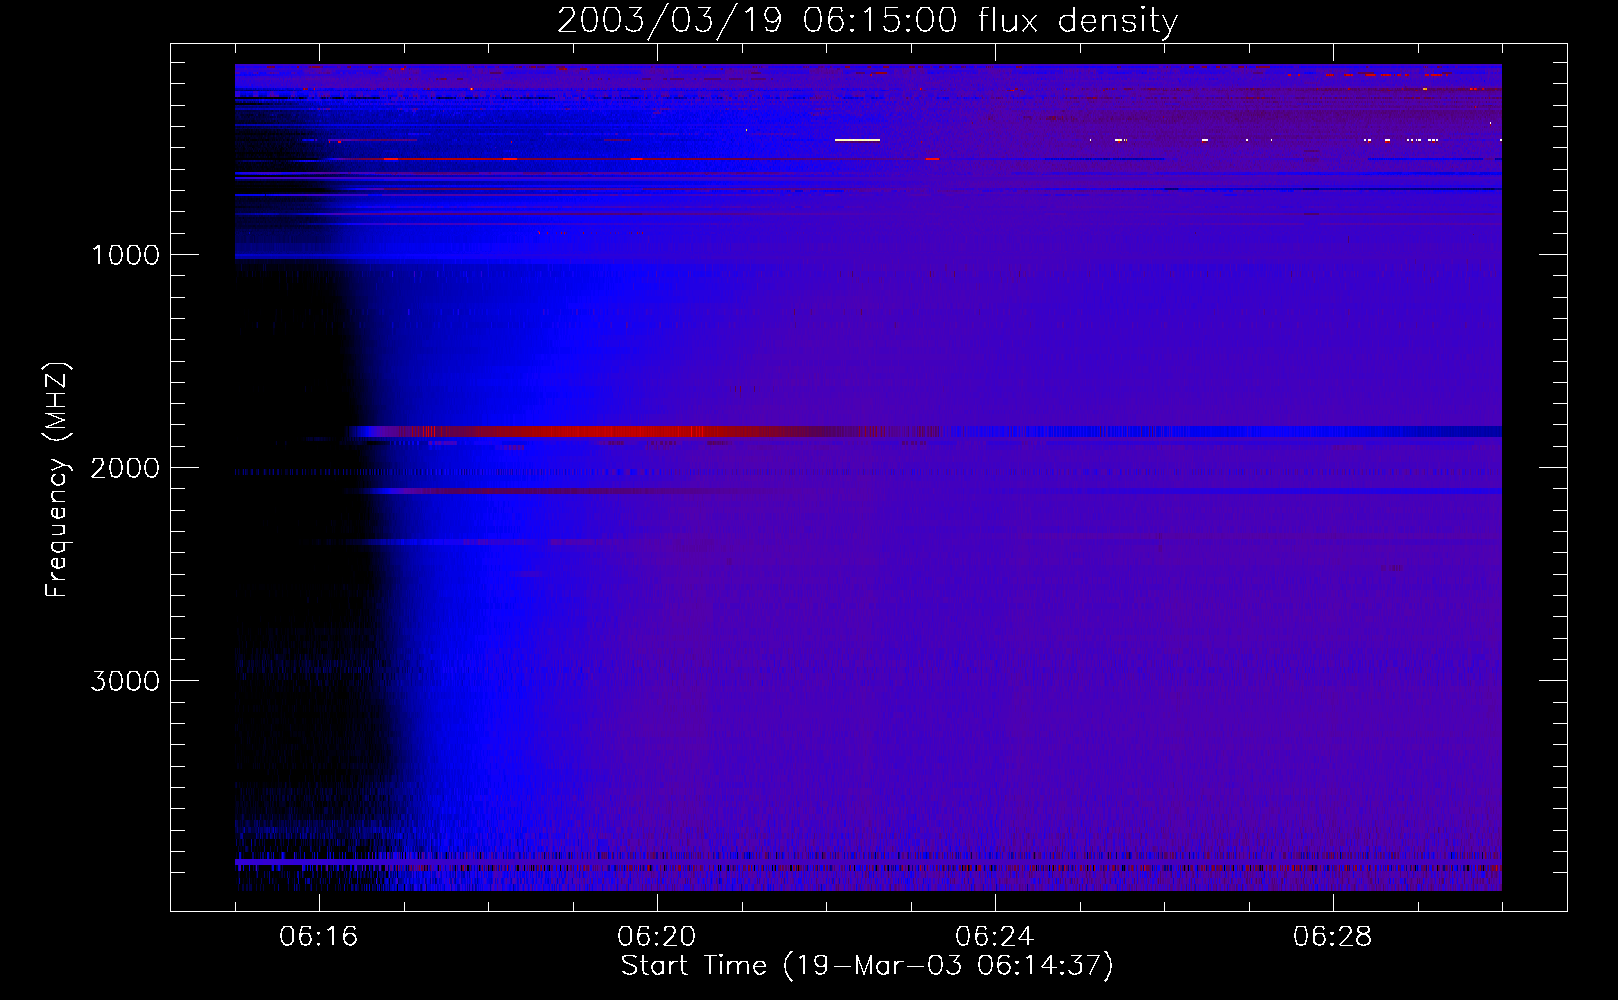Click the 06:28 time tick label
Image resolution: width=1618 pixels, height=1000 pixels.
[1333, 937]
